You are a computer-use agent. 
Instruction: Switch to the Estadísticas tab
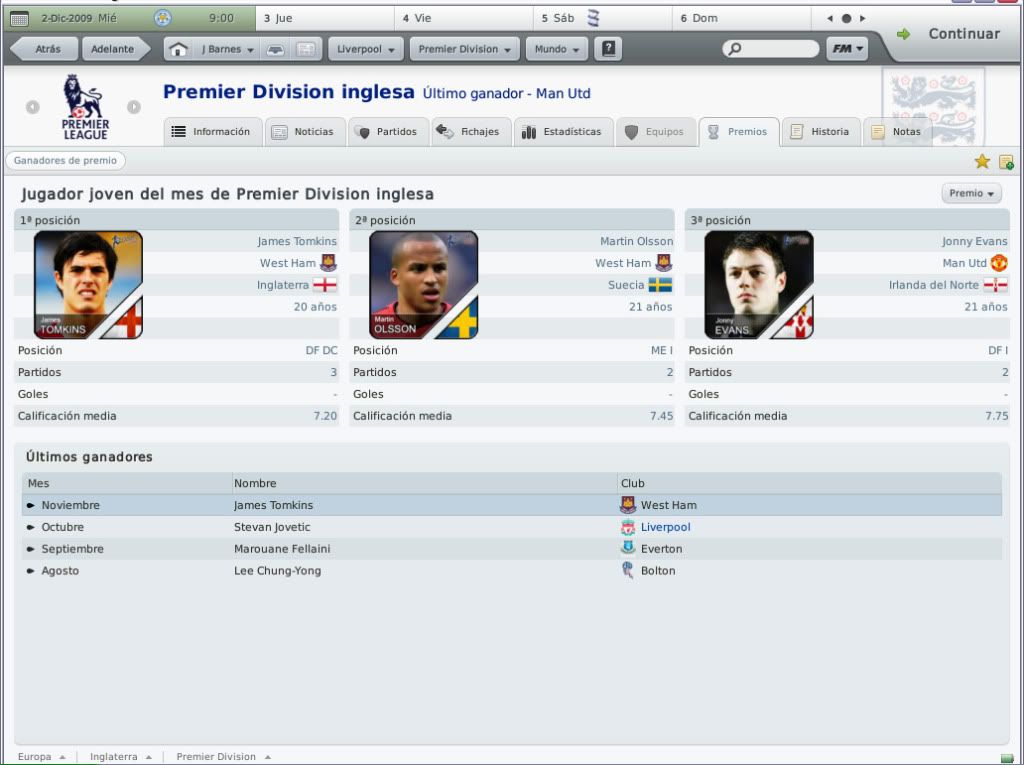564,132
